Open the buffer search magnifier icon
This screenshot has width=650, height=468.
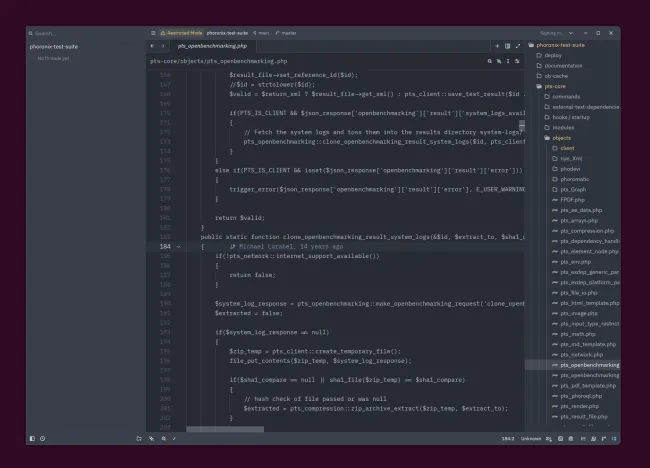[490, 61]
